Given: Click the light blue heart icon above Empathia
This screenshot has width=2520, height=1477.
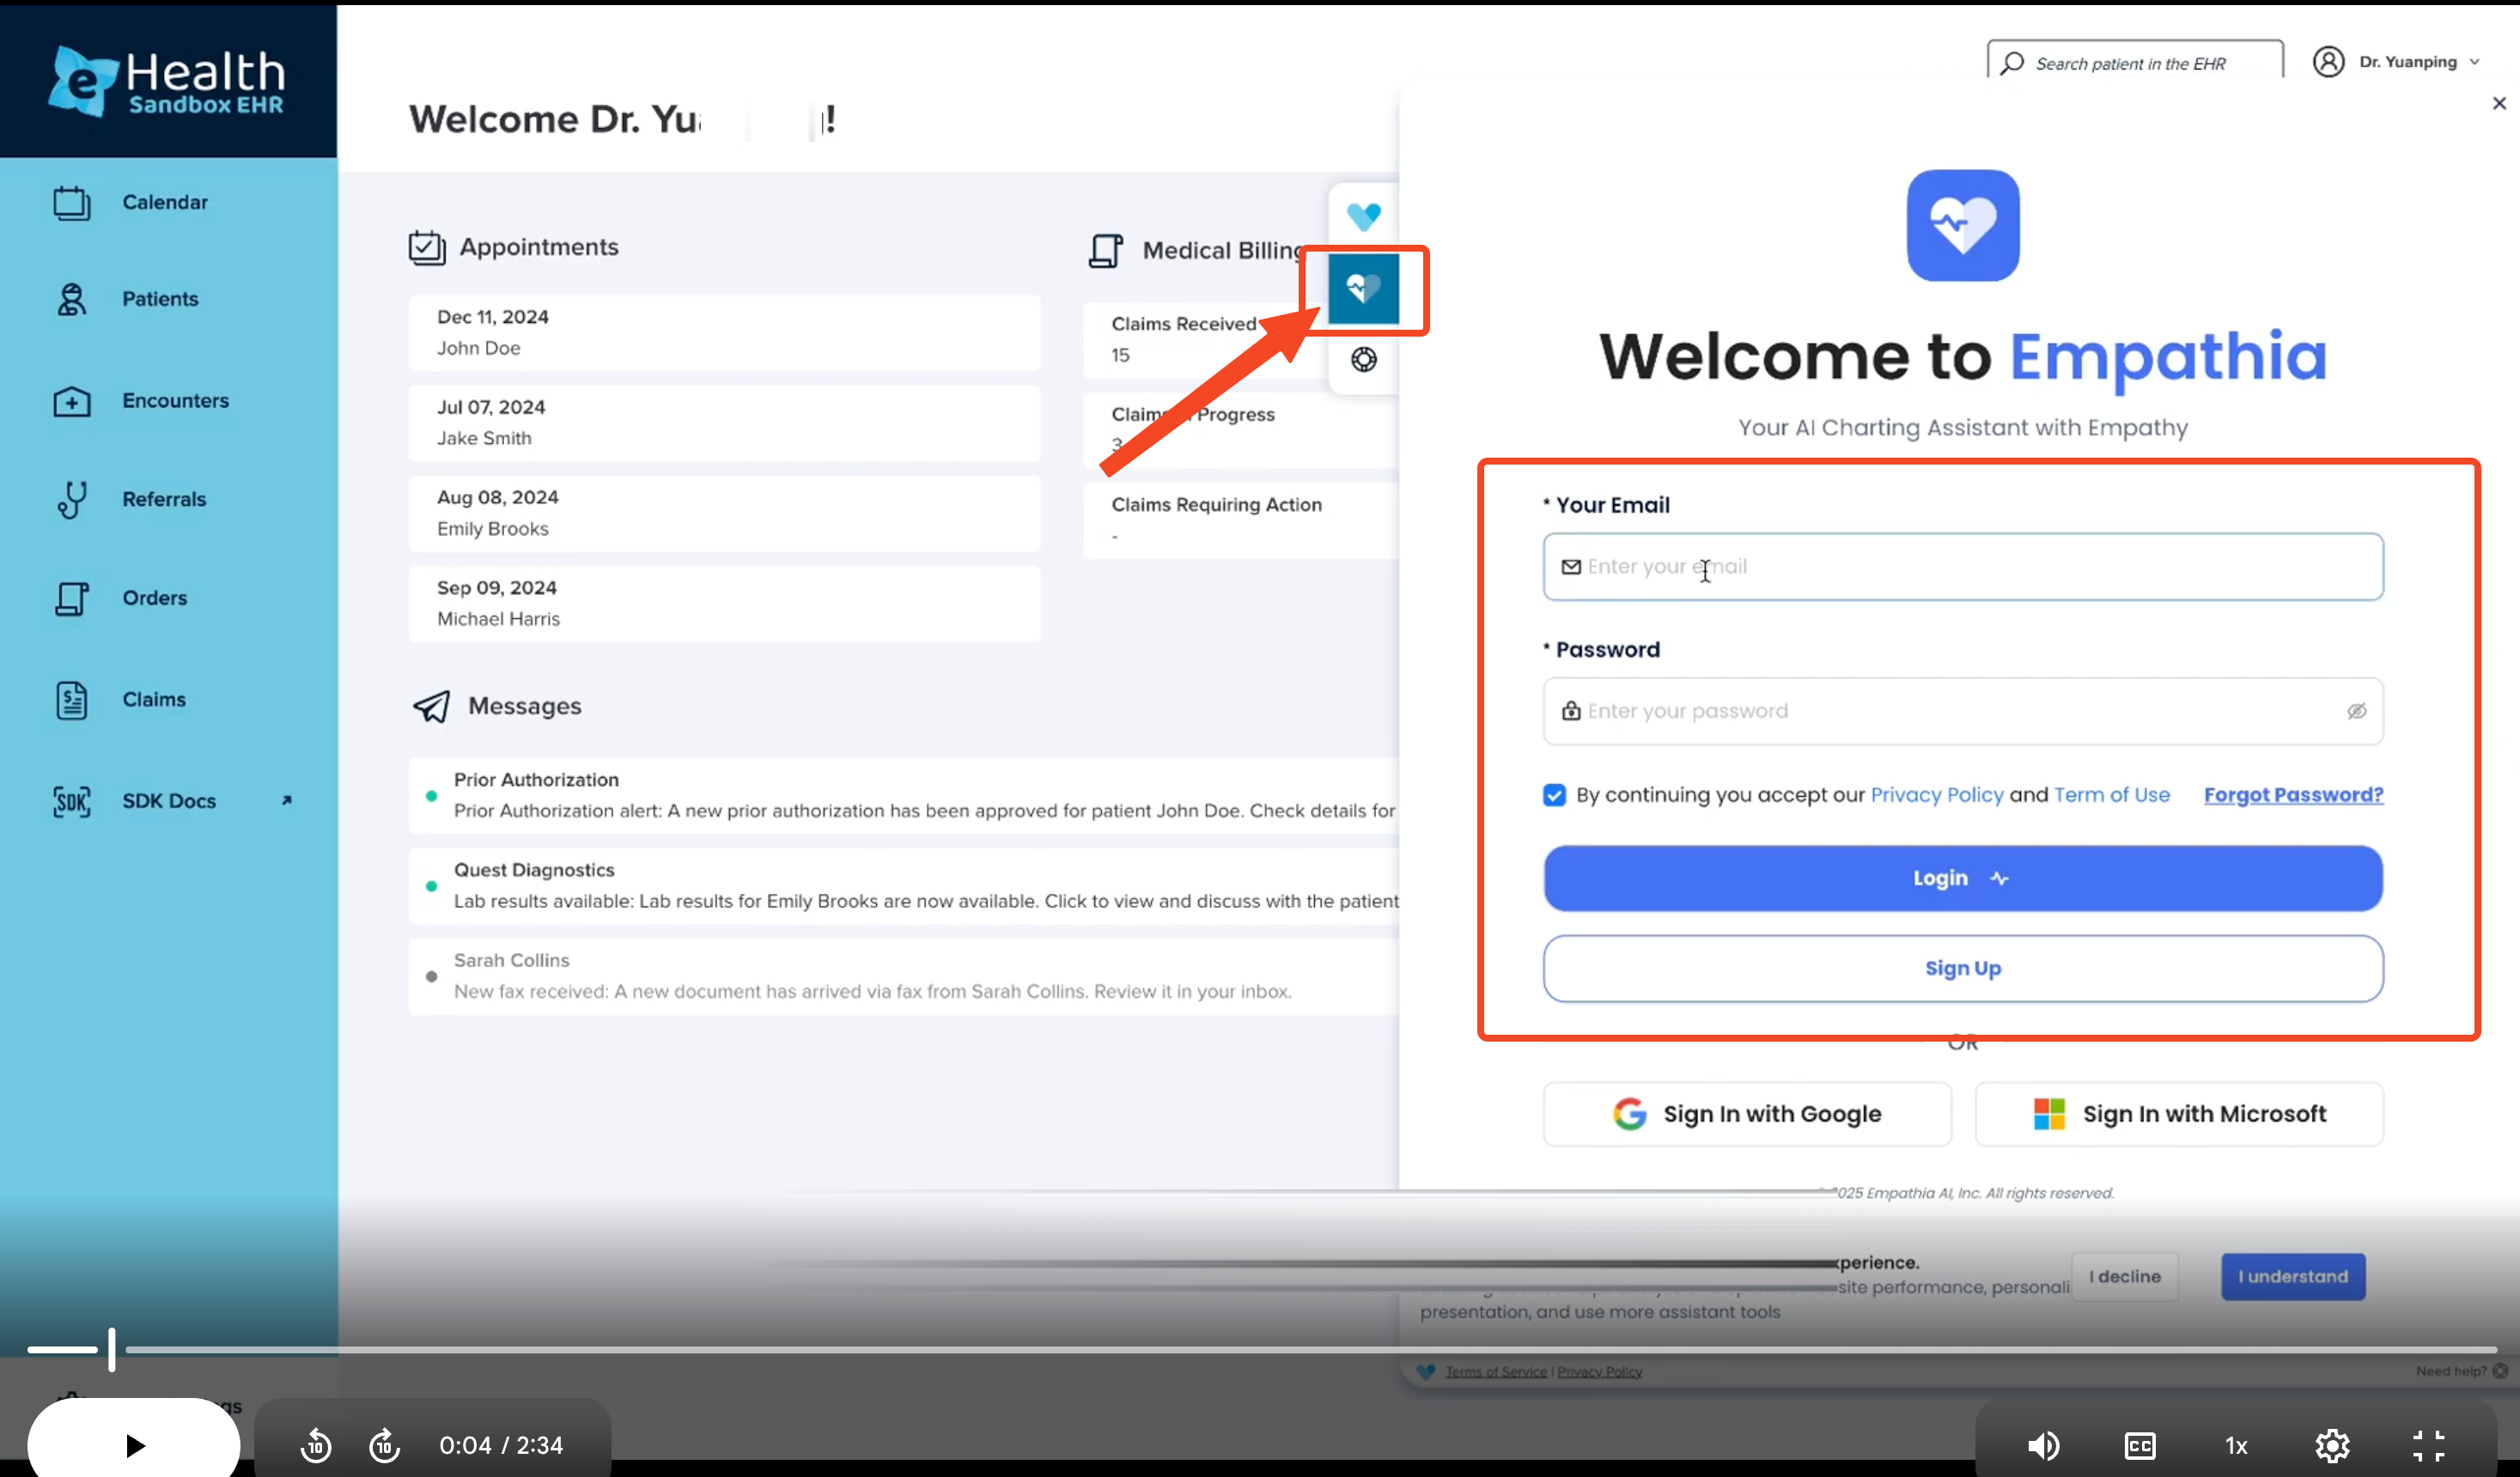Looking at the screenshot, I should tap(1364, 216).
